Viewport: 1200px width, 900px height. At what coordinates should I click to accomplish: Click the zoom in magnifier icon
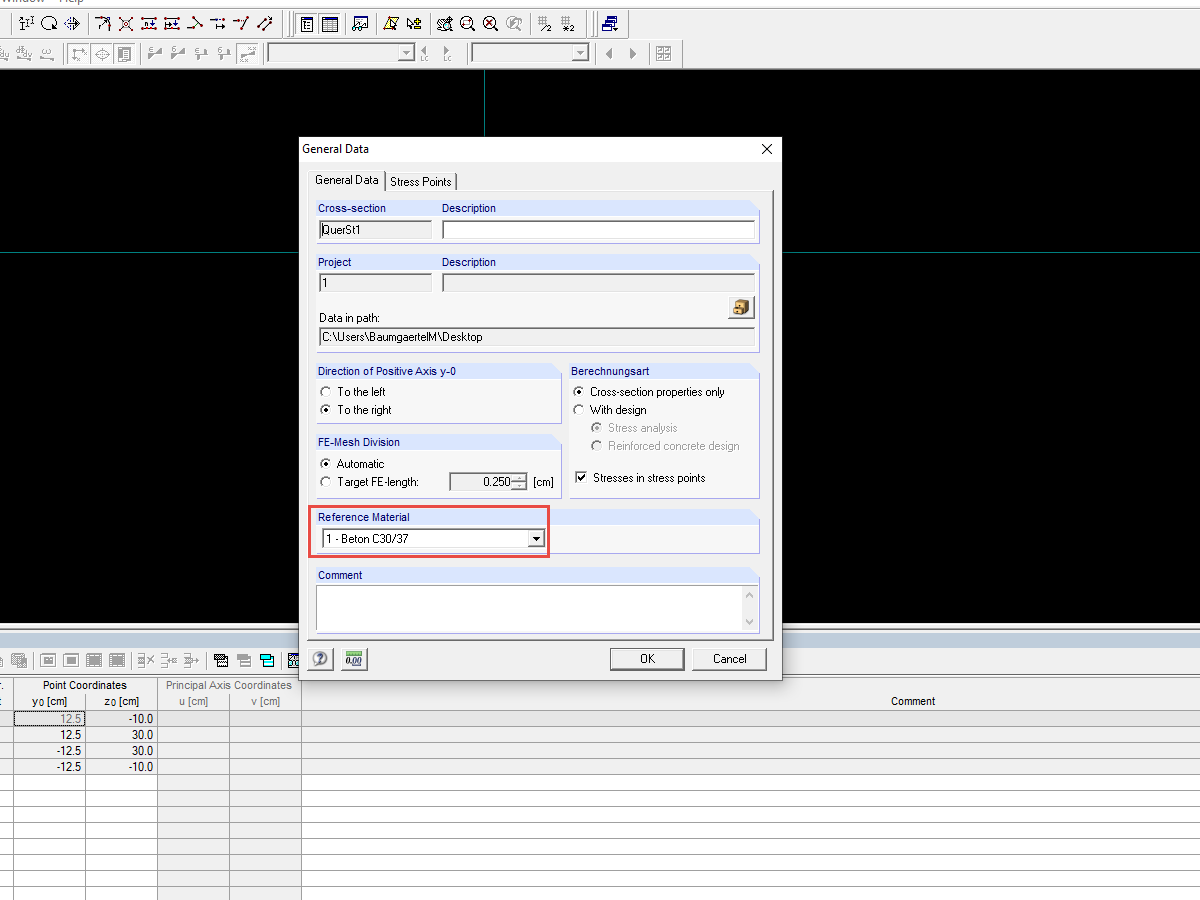coord(467,23)
